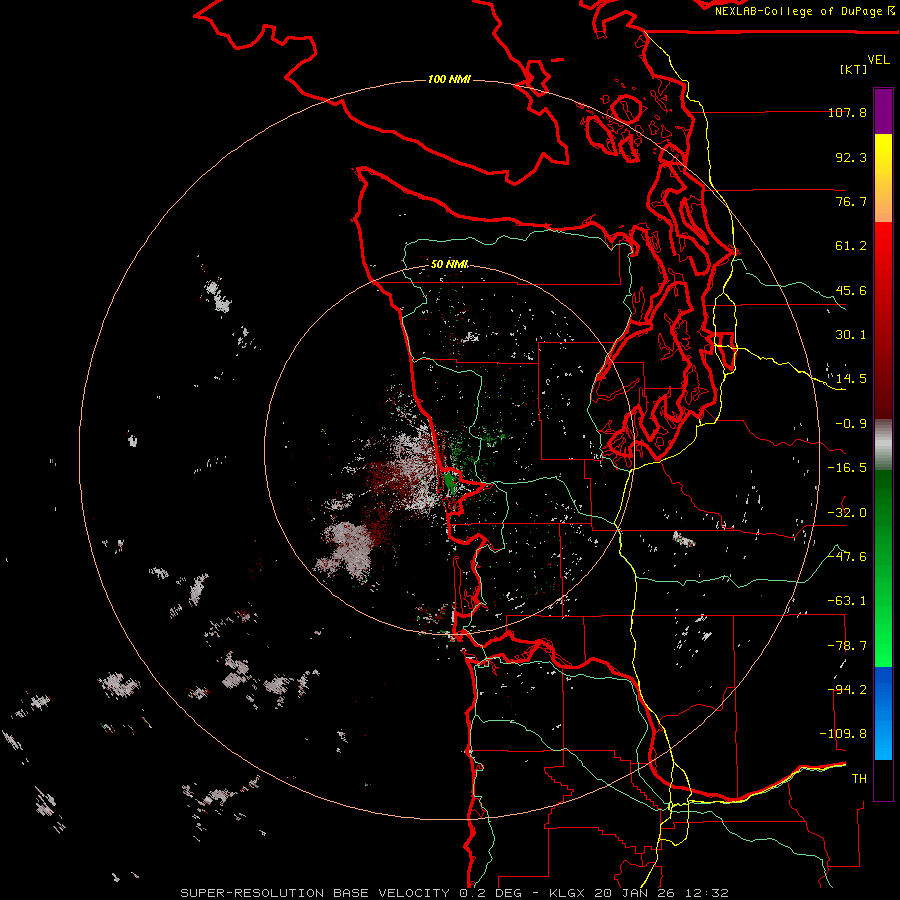The image size is (900, 900).
Task: Select the 61.2 value on the velocity scale
Action: [x=851, y=246]
